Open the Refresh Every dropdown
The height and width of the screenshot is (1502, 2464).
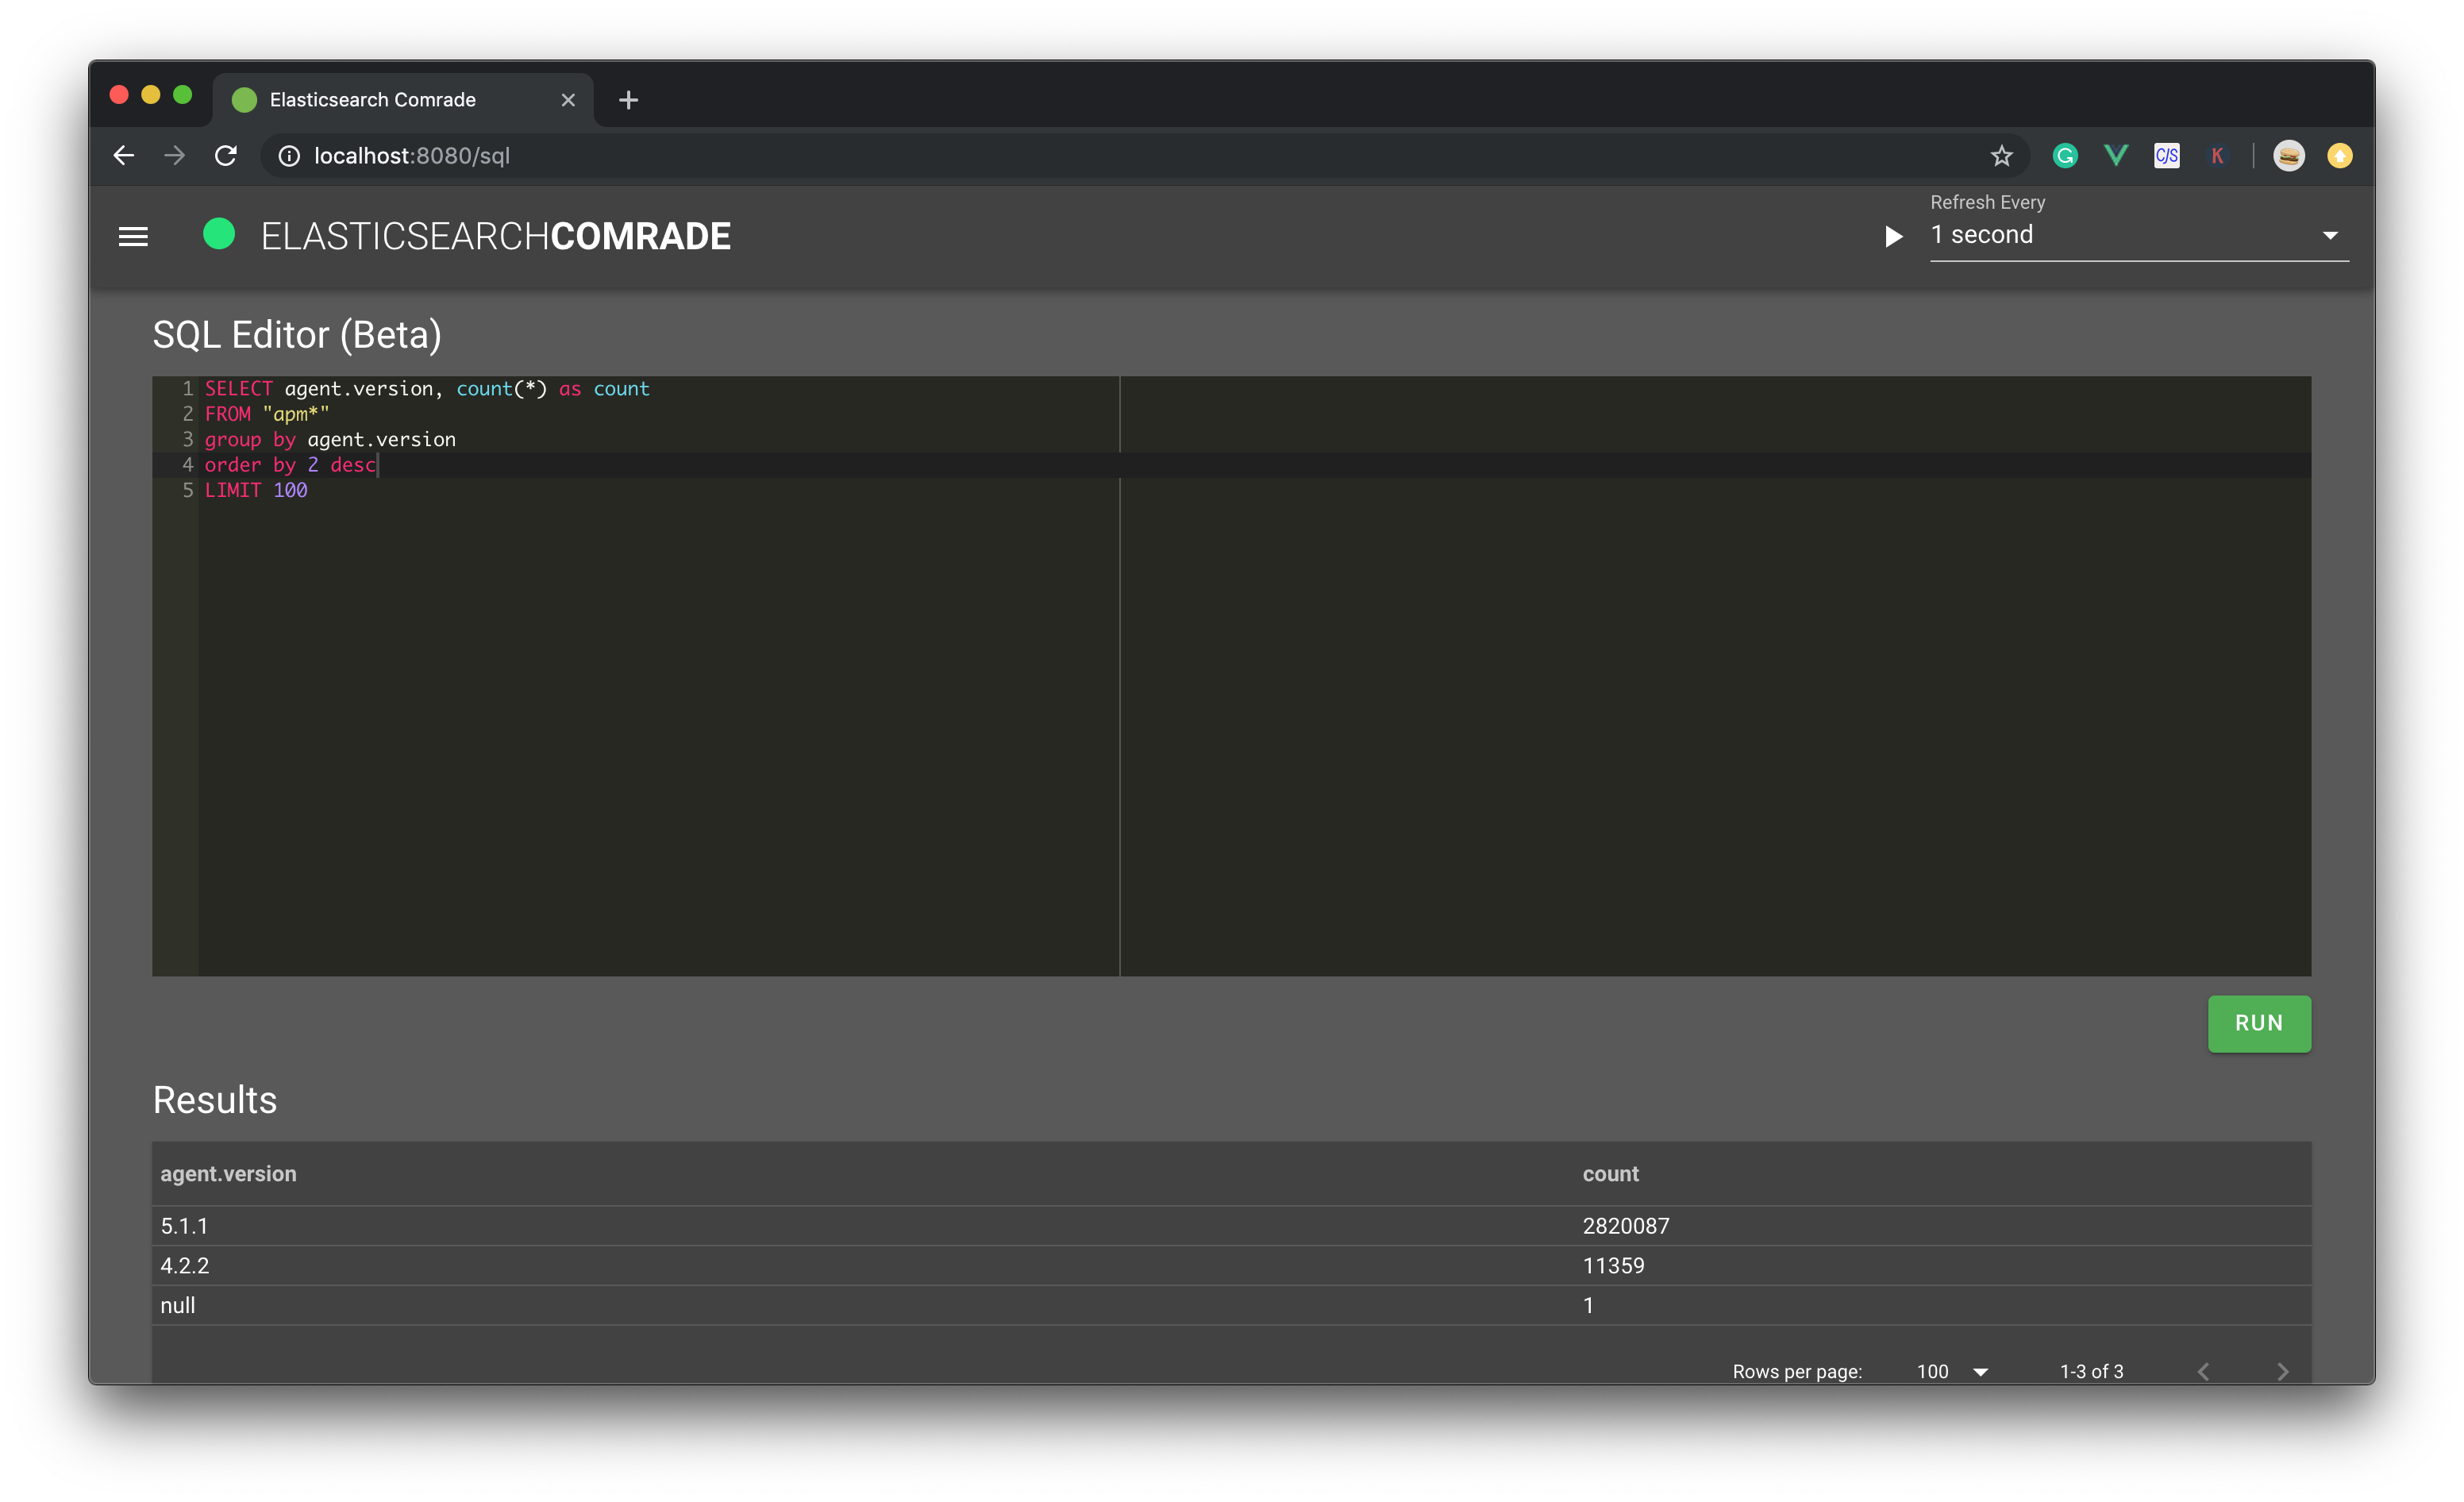[x=2138, y=236]
